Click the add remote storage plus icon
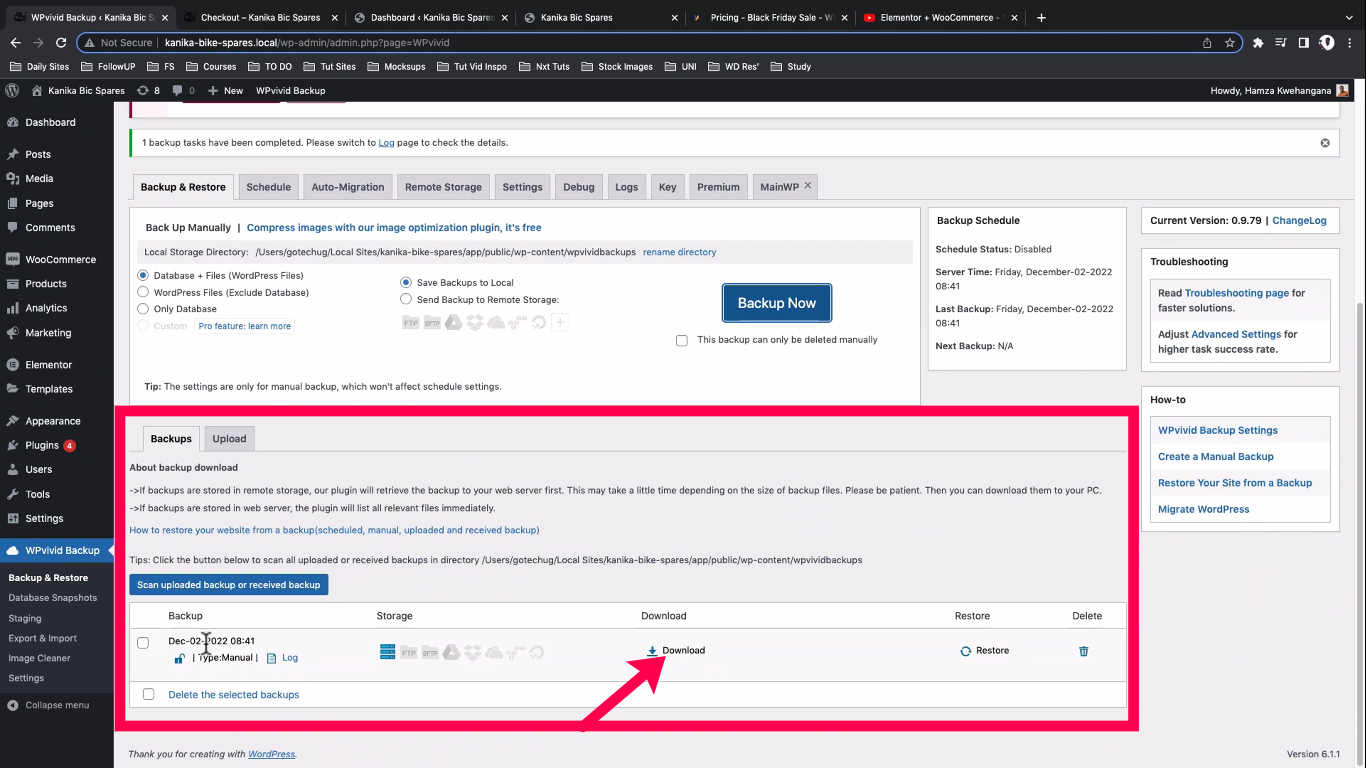The image size is (1366, 768). click(560, 322)
